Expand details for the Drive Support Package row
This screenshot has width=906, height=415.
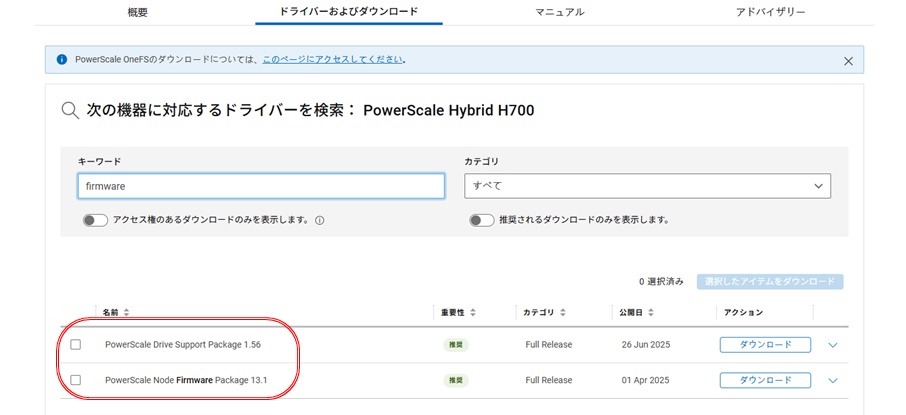(833, 345)
